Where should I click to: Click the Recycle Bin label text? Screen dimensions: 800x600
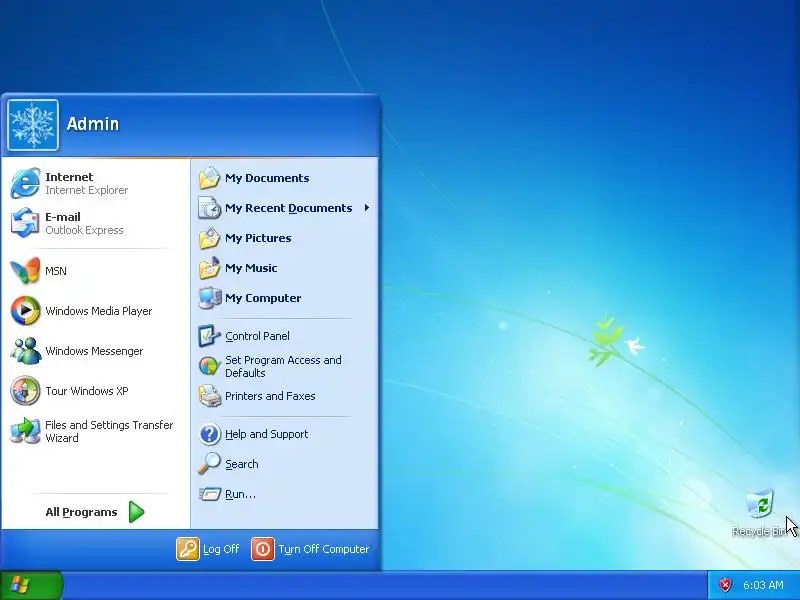click(760, 532)
